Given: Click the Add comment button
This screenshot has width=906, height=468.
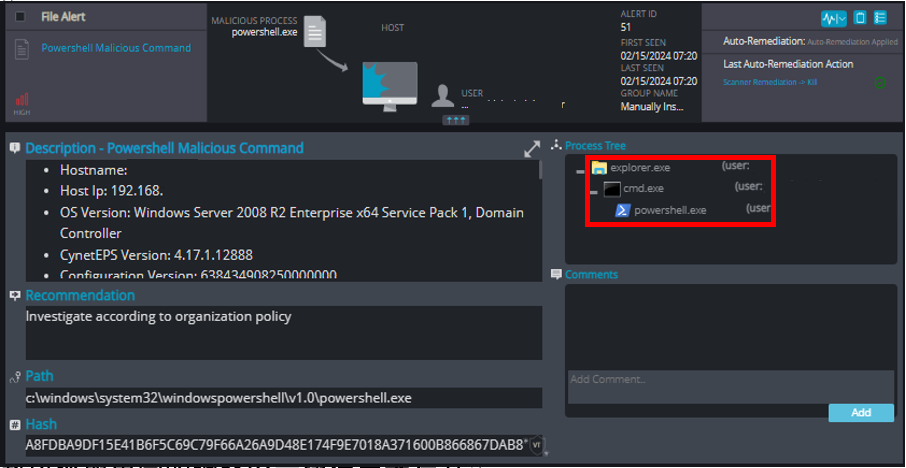Looking at the screenshot, I should pyautogui.click(x=861, y=413).
